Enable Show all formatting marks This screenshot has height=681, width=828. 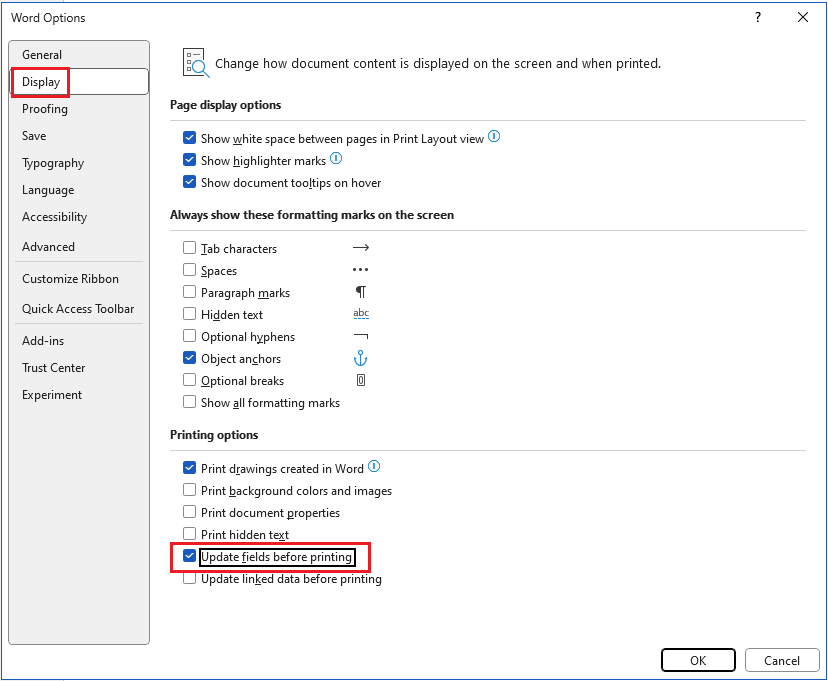point(190,402)
